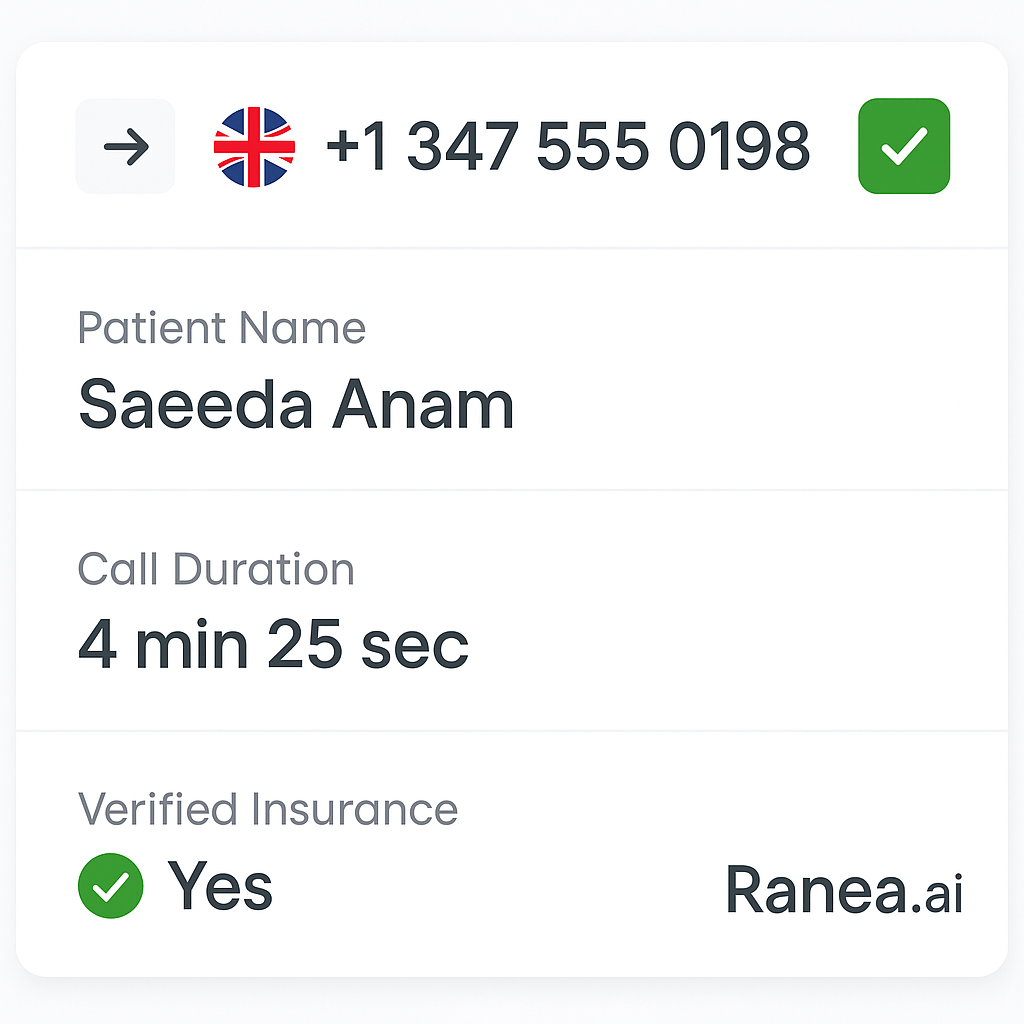Viewport: 1024px width, 1024px height.
Task: Click the word Insurance in the label
Action: click(355, 809)
